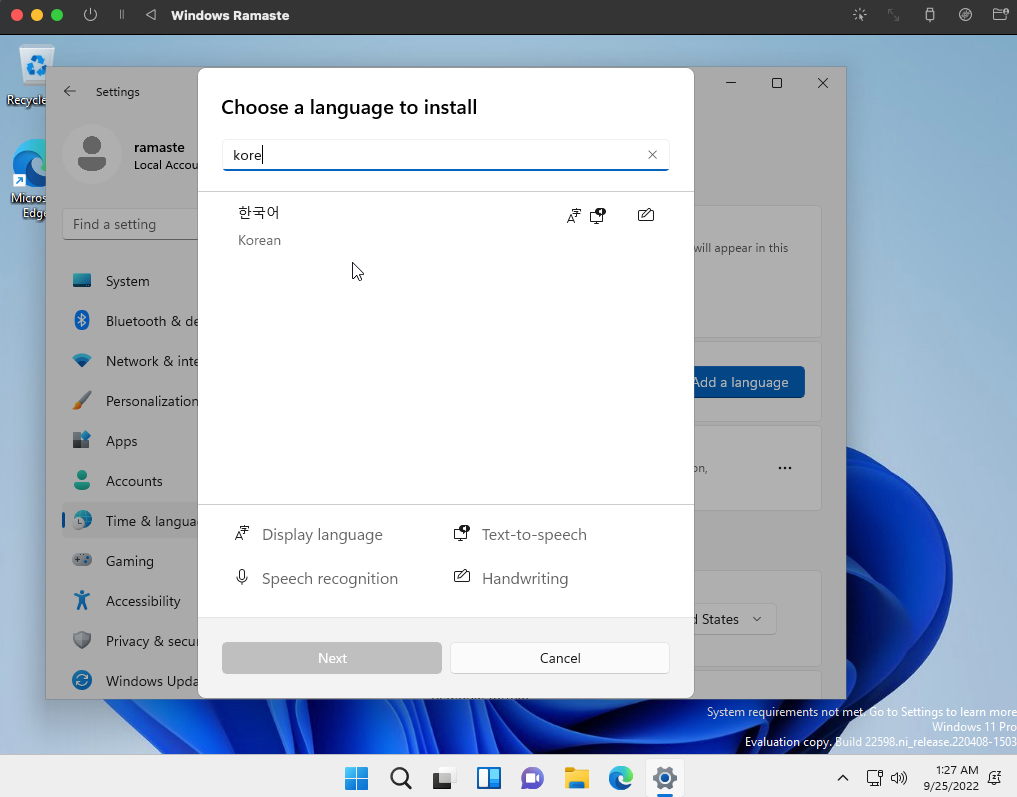This screenshot has width=1017, height=797.
Task: Open Task View on taskbar
Action: [x=445, y=778]
